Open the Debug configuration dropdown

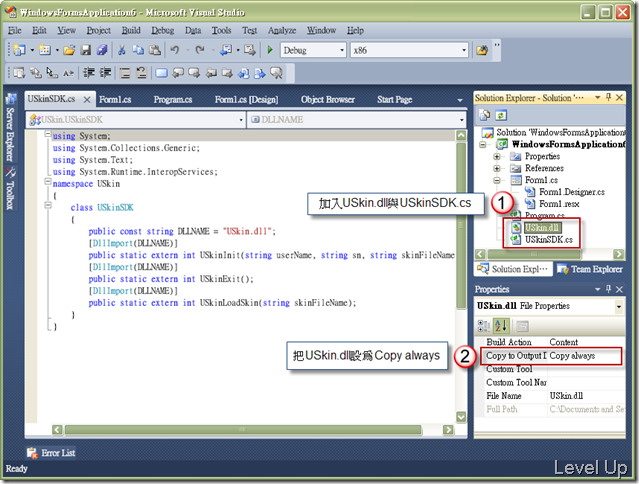click(342, 50)
